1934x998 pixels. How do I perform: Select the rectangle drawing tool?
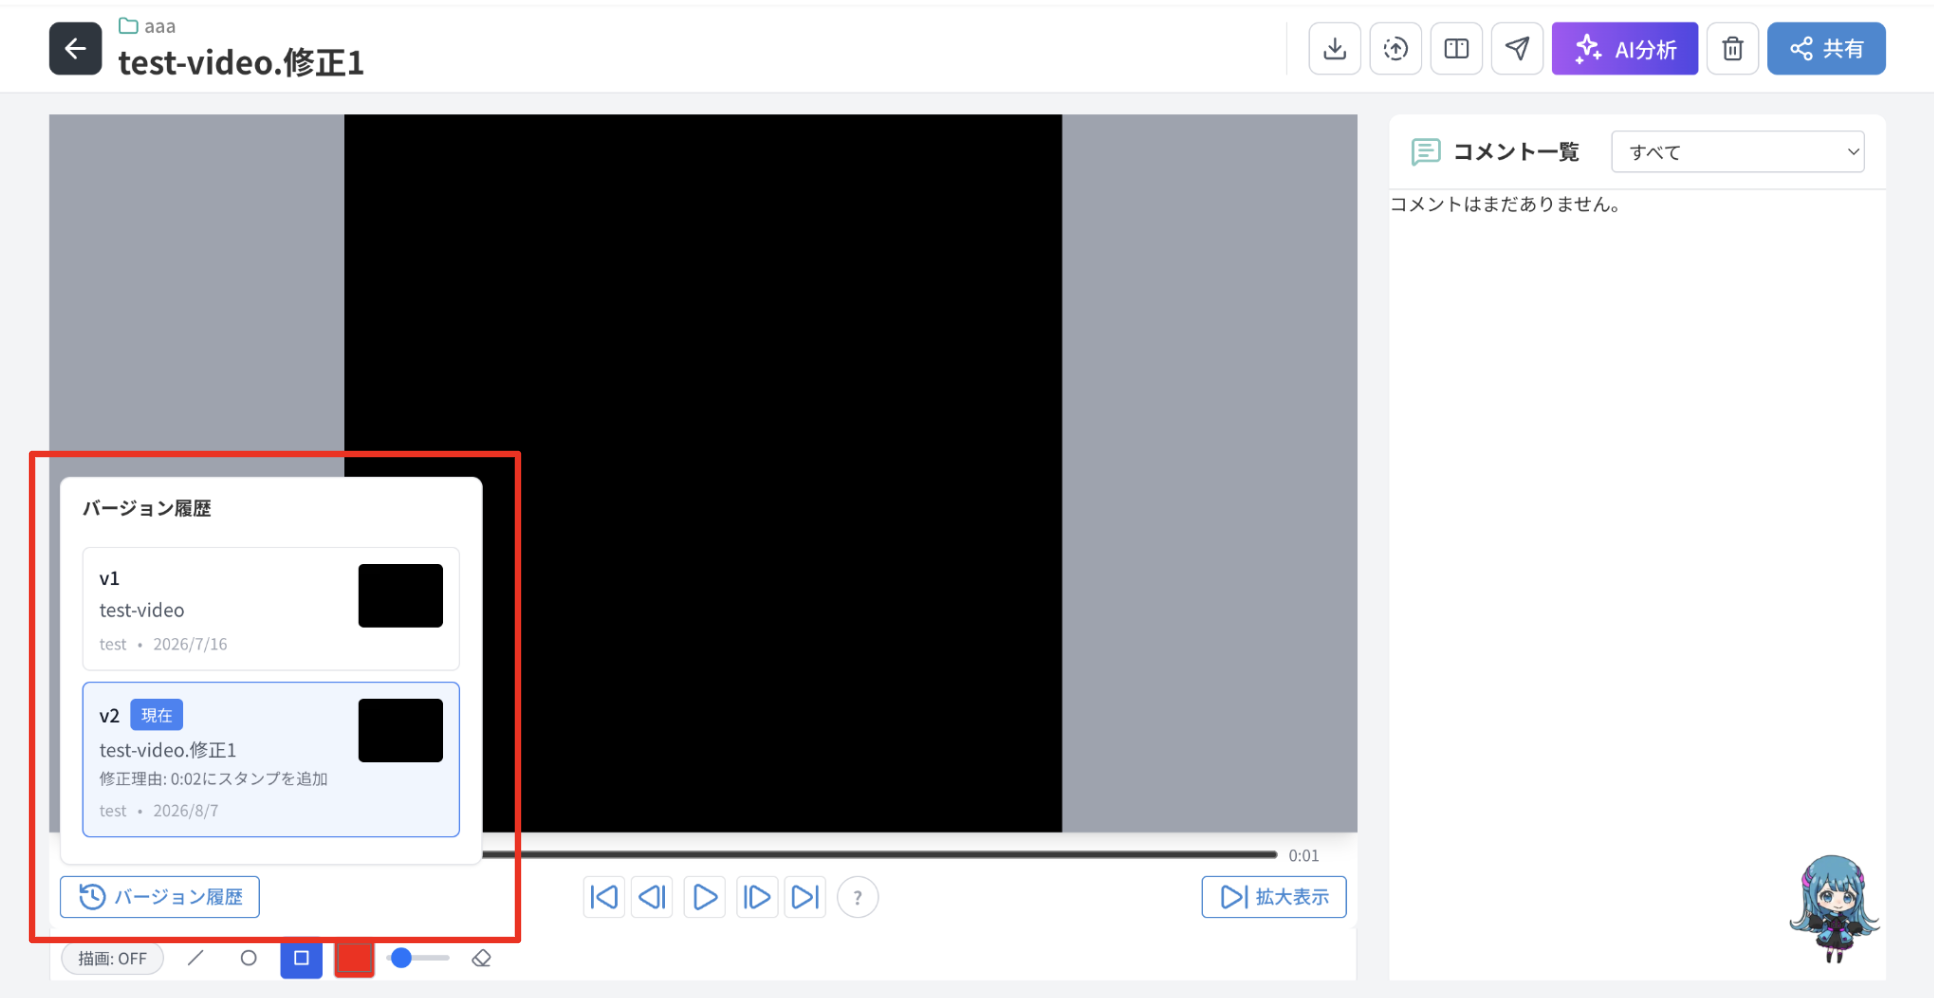(x=301, y=958)
